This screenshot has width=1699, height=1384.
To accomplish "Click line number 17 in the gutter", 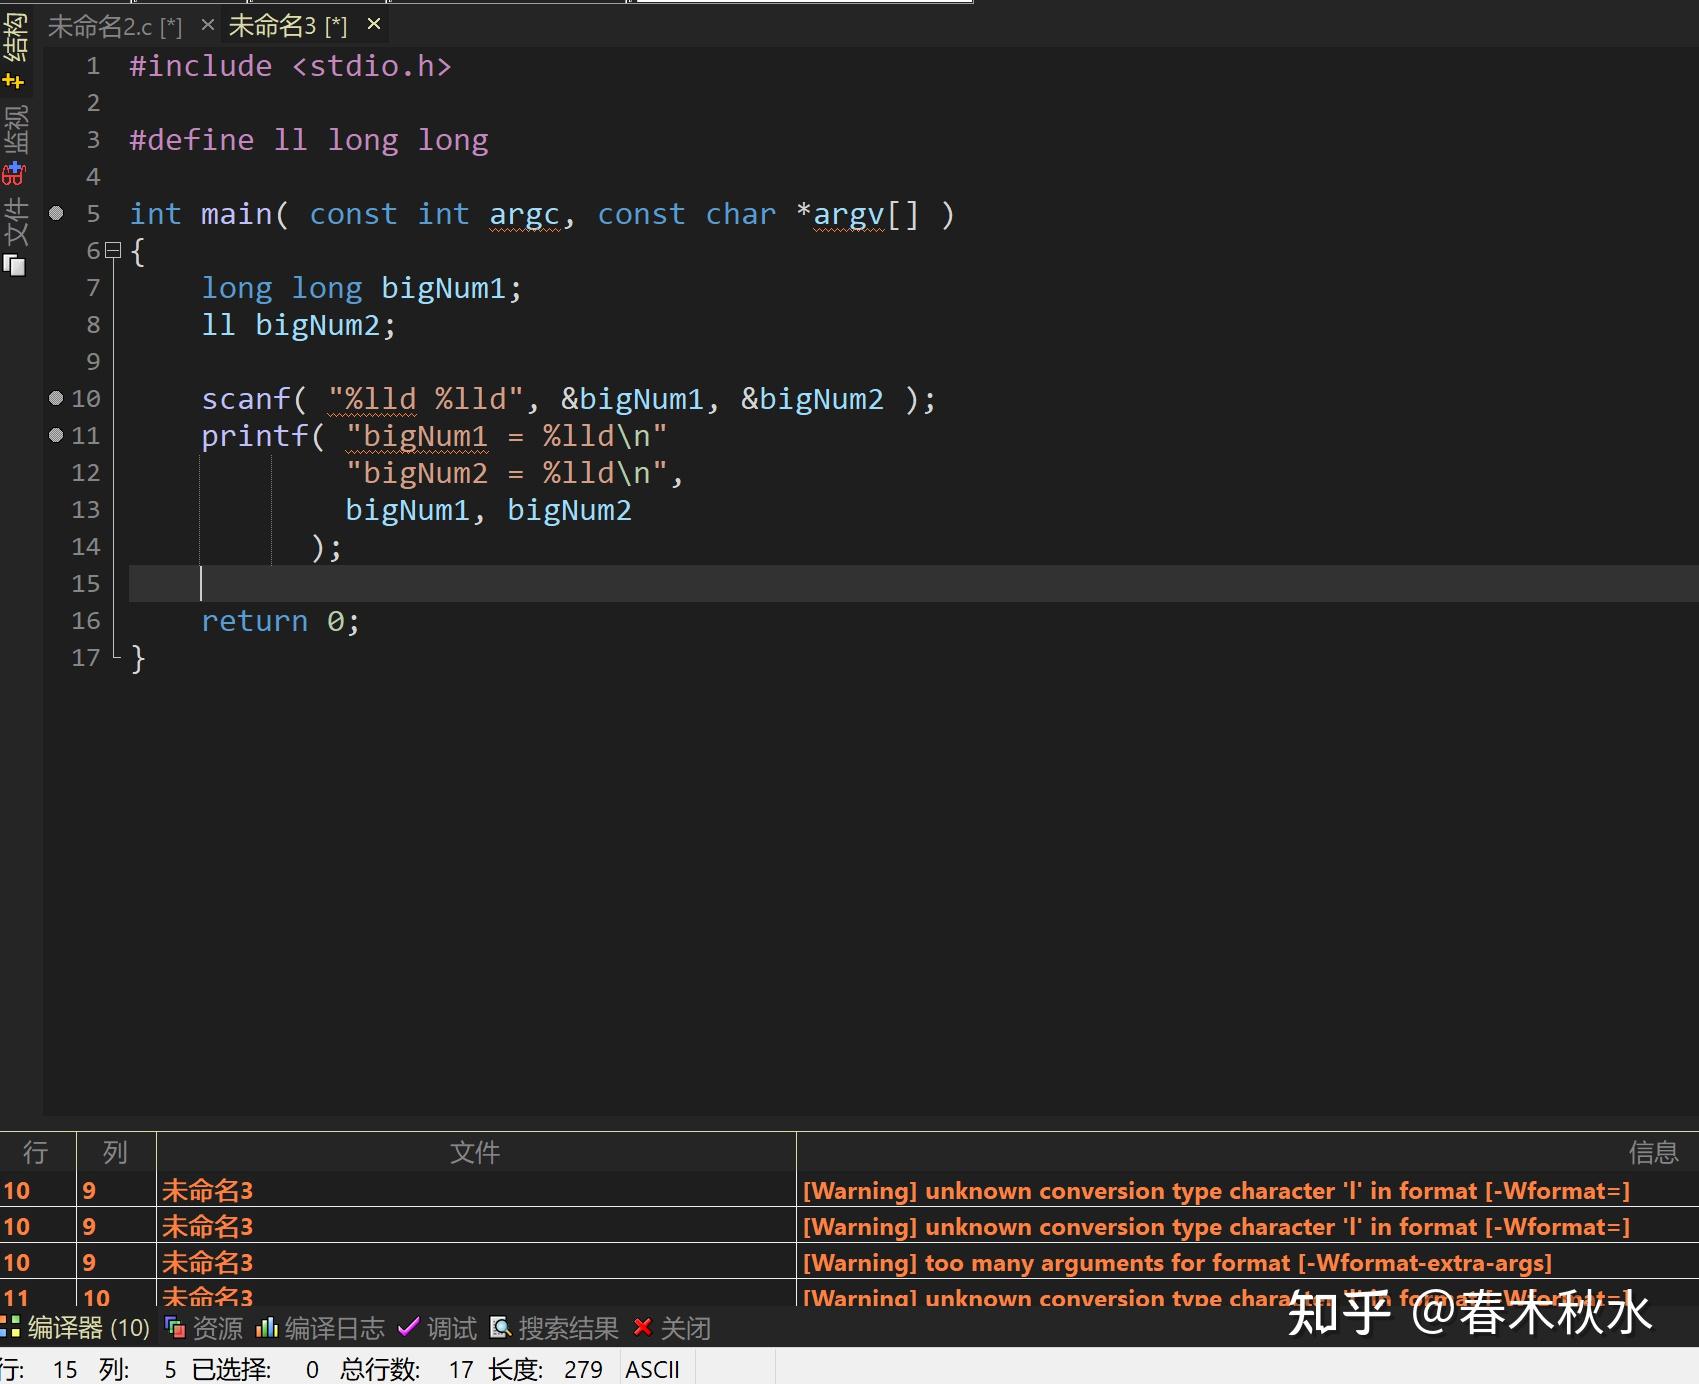I will point(86,658).
